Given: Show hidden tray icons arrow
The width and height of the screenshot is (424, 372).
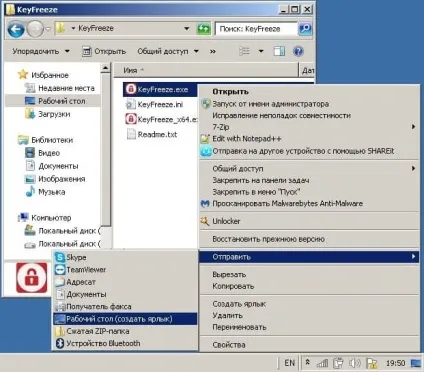Looking at the screenshot, I should click(308, 362).
